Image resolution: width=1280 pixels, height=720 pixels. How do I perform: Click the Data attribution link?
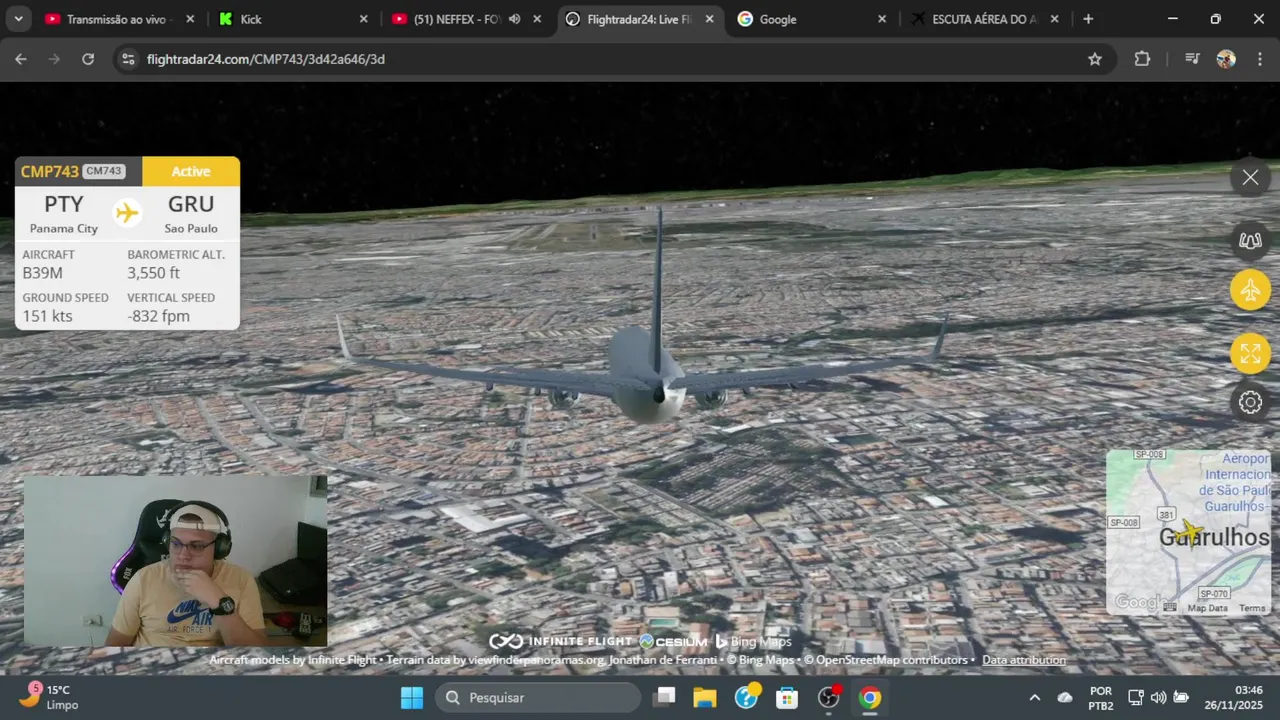(1024, 660)
